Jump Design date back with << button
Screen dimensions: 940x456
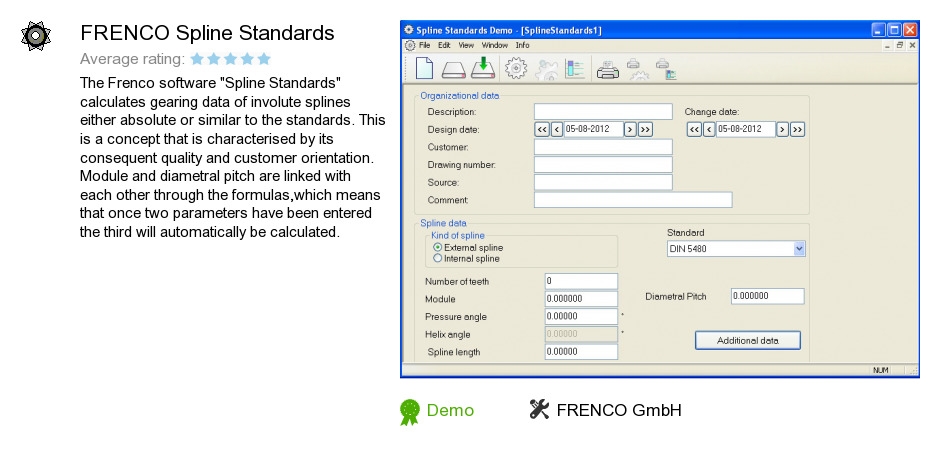(541, 129)
